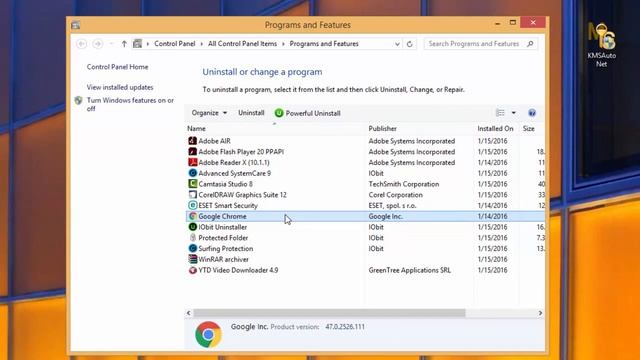Click Control Panel breadcrumb segment

click(x=175, y=44)
